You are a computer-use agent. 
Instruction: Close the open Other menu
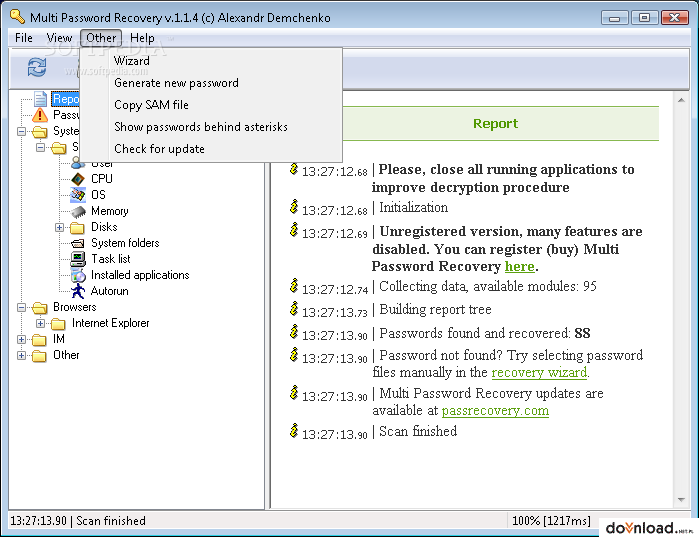point(101,38)
